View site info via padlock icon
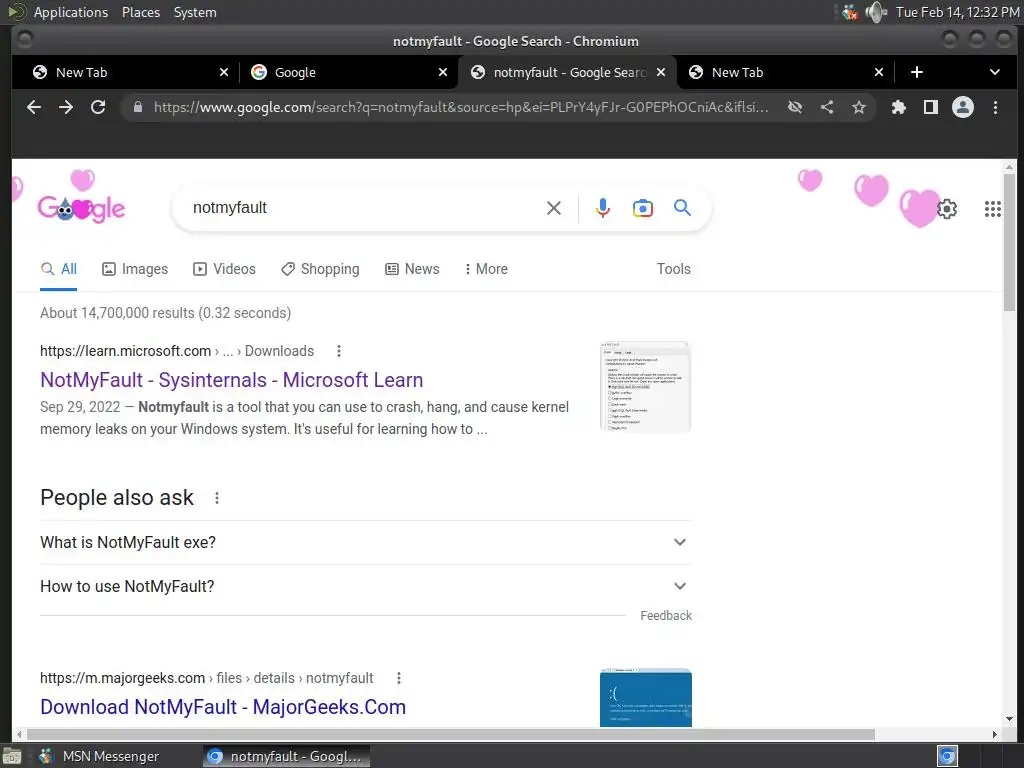Screen dimensions: 1024x768 [x=138, y=107]
